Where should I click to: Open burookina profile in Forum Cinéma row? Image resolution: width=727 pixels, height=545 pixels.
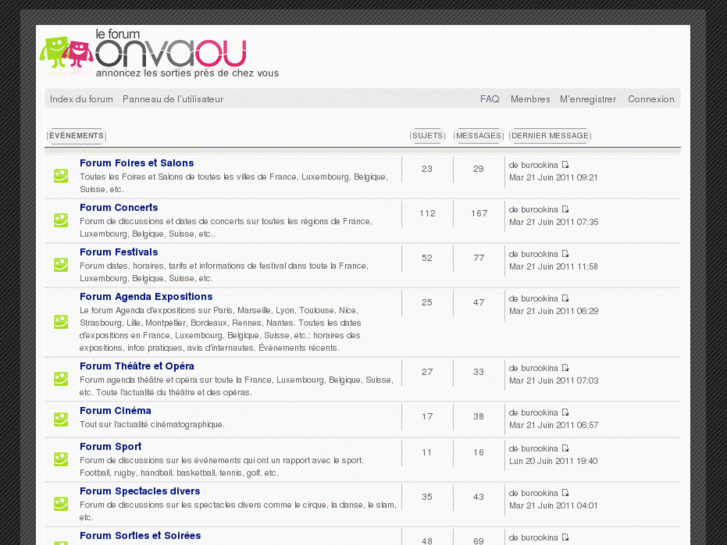coord(540,413)
